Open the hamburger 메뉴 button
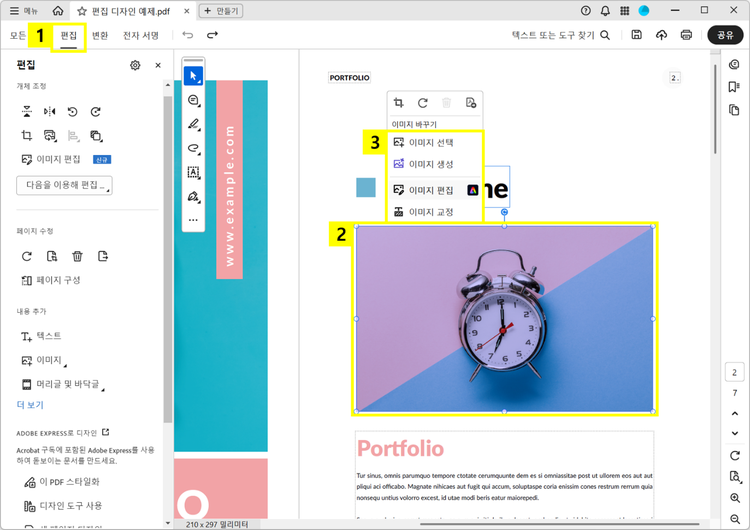Viewport: 750px width, 530px height. [23, 11]
